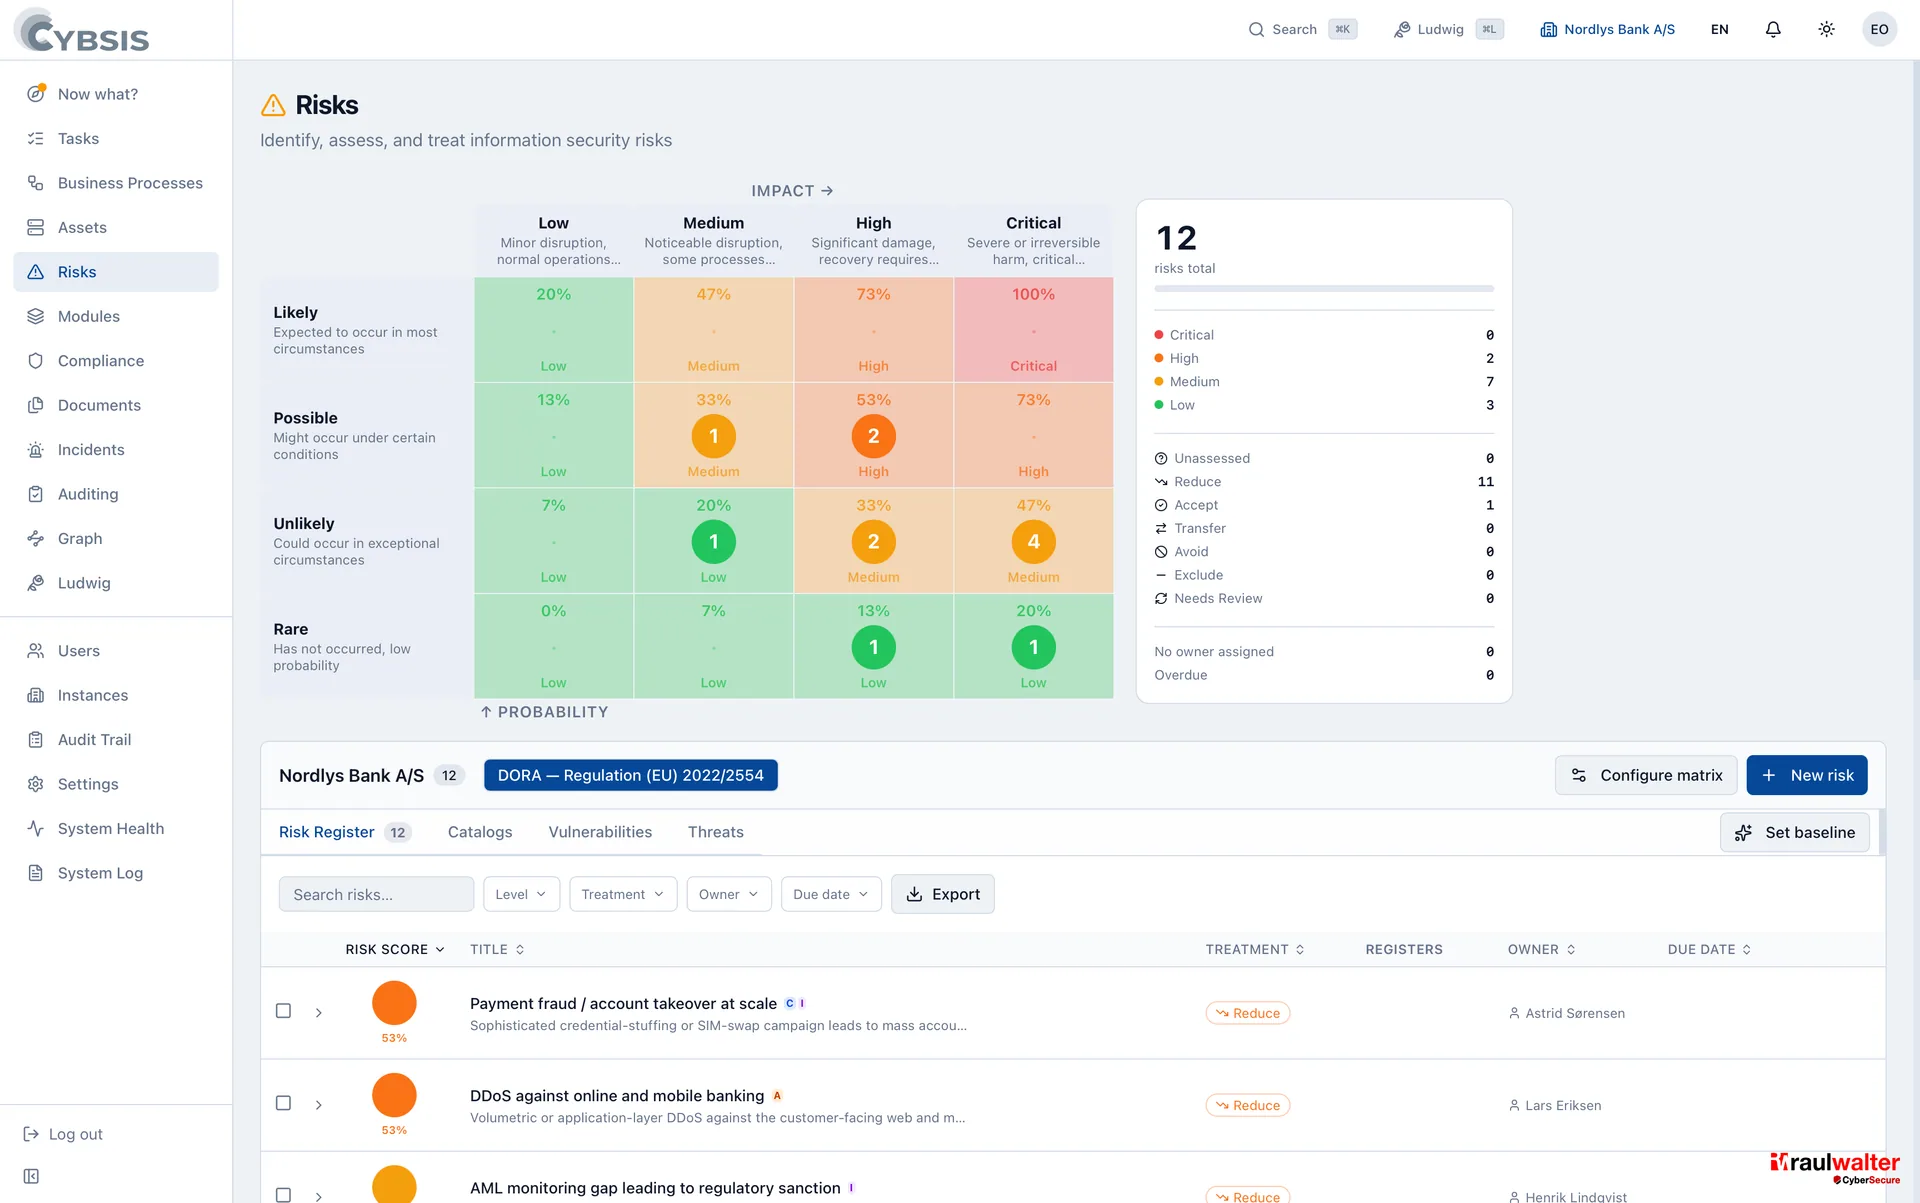Switch language via the EN selector
This screenshot has width=1920, height=1203.
click(x=1719, y=30)
